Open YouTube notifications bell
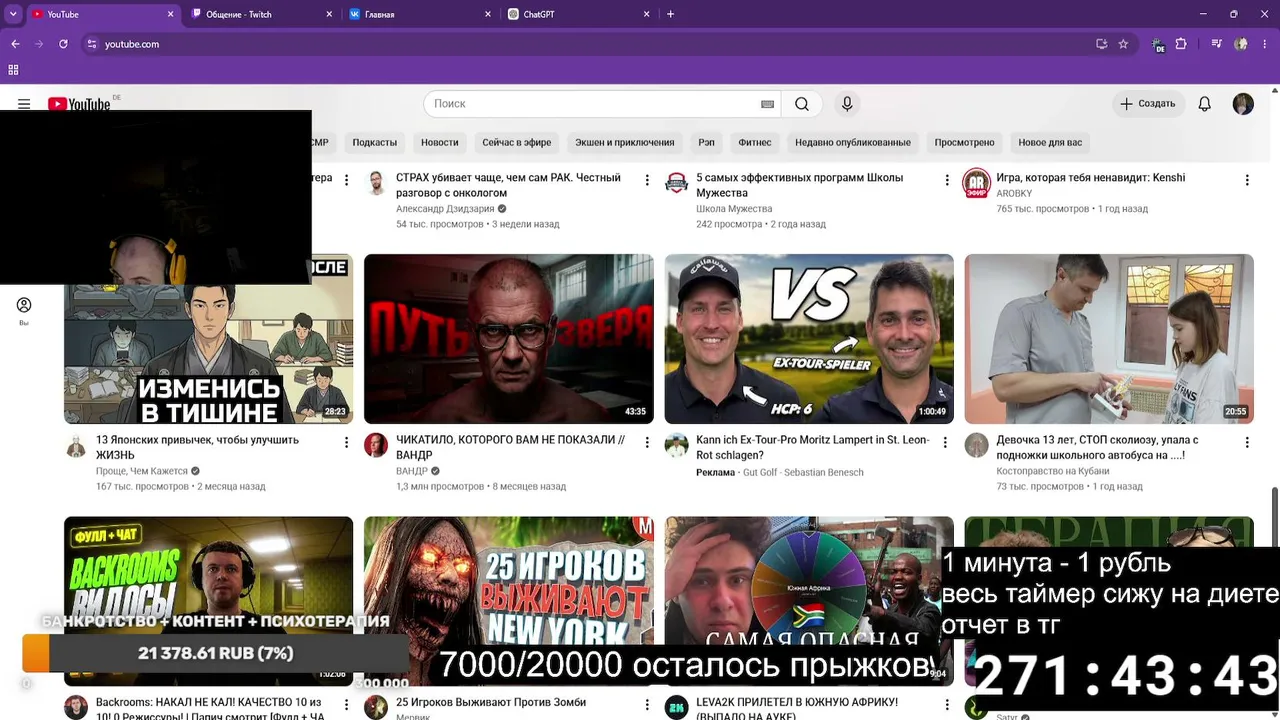This screenshot has width=1280, height=720. click(x=1205, y=104)
